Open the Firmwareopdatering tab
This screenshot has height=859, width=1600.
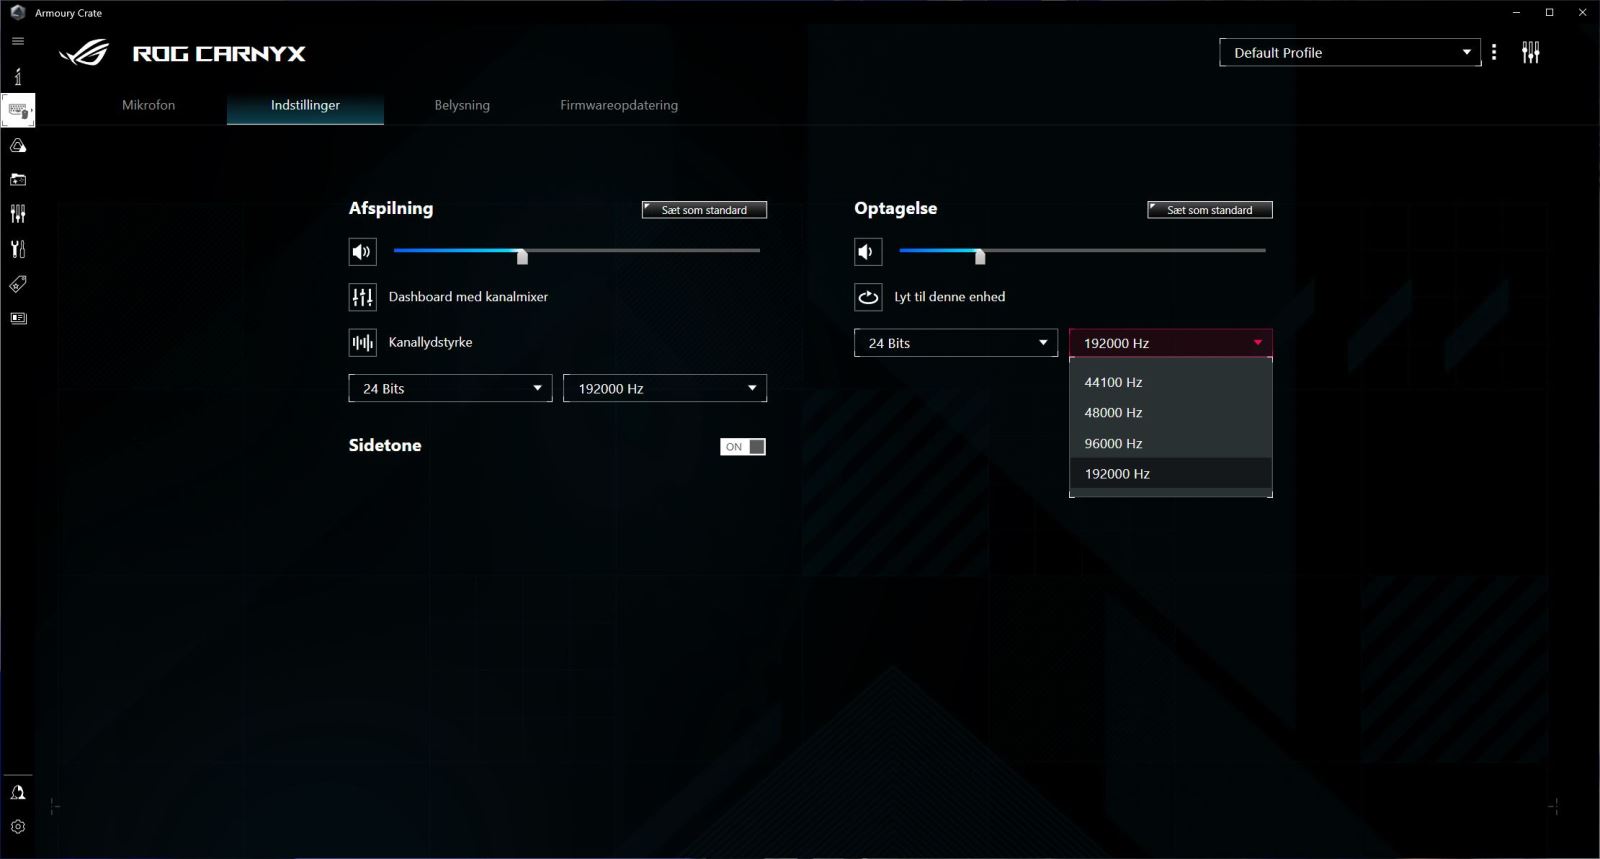pyautogui.click(x=619, y=105)
